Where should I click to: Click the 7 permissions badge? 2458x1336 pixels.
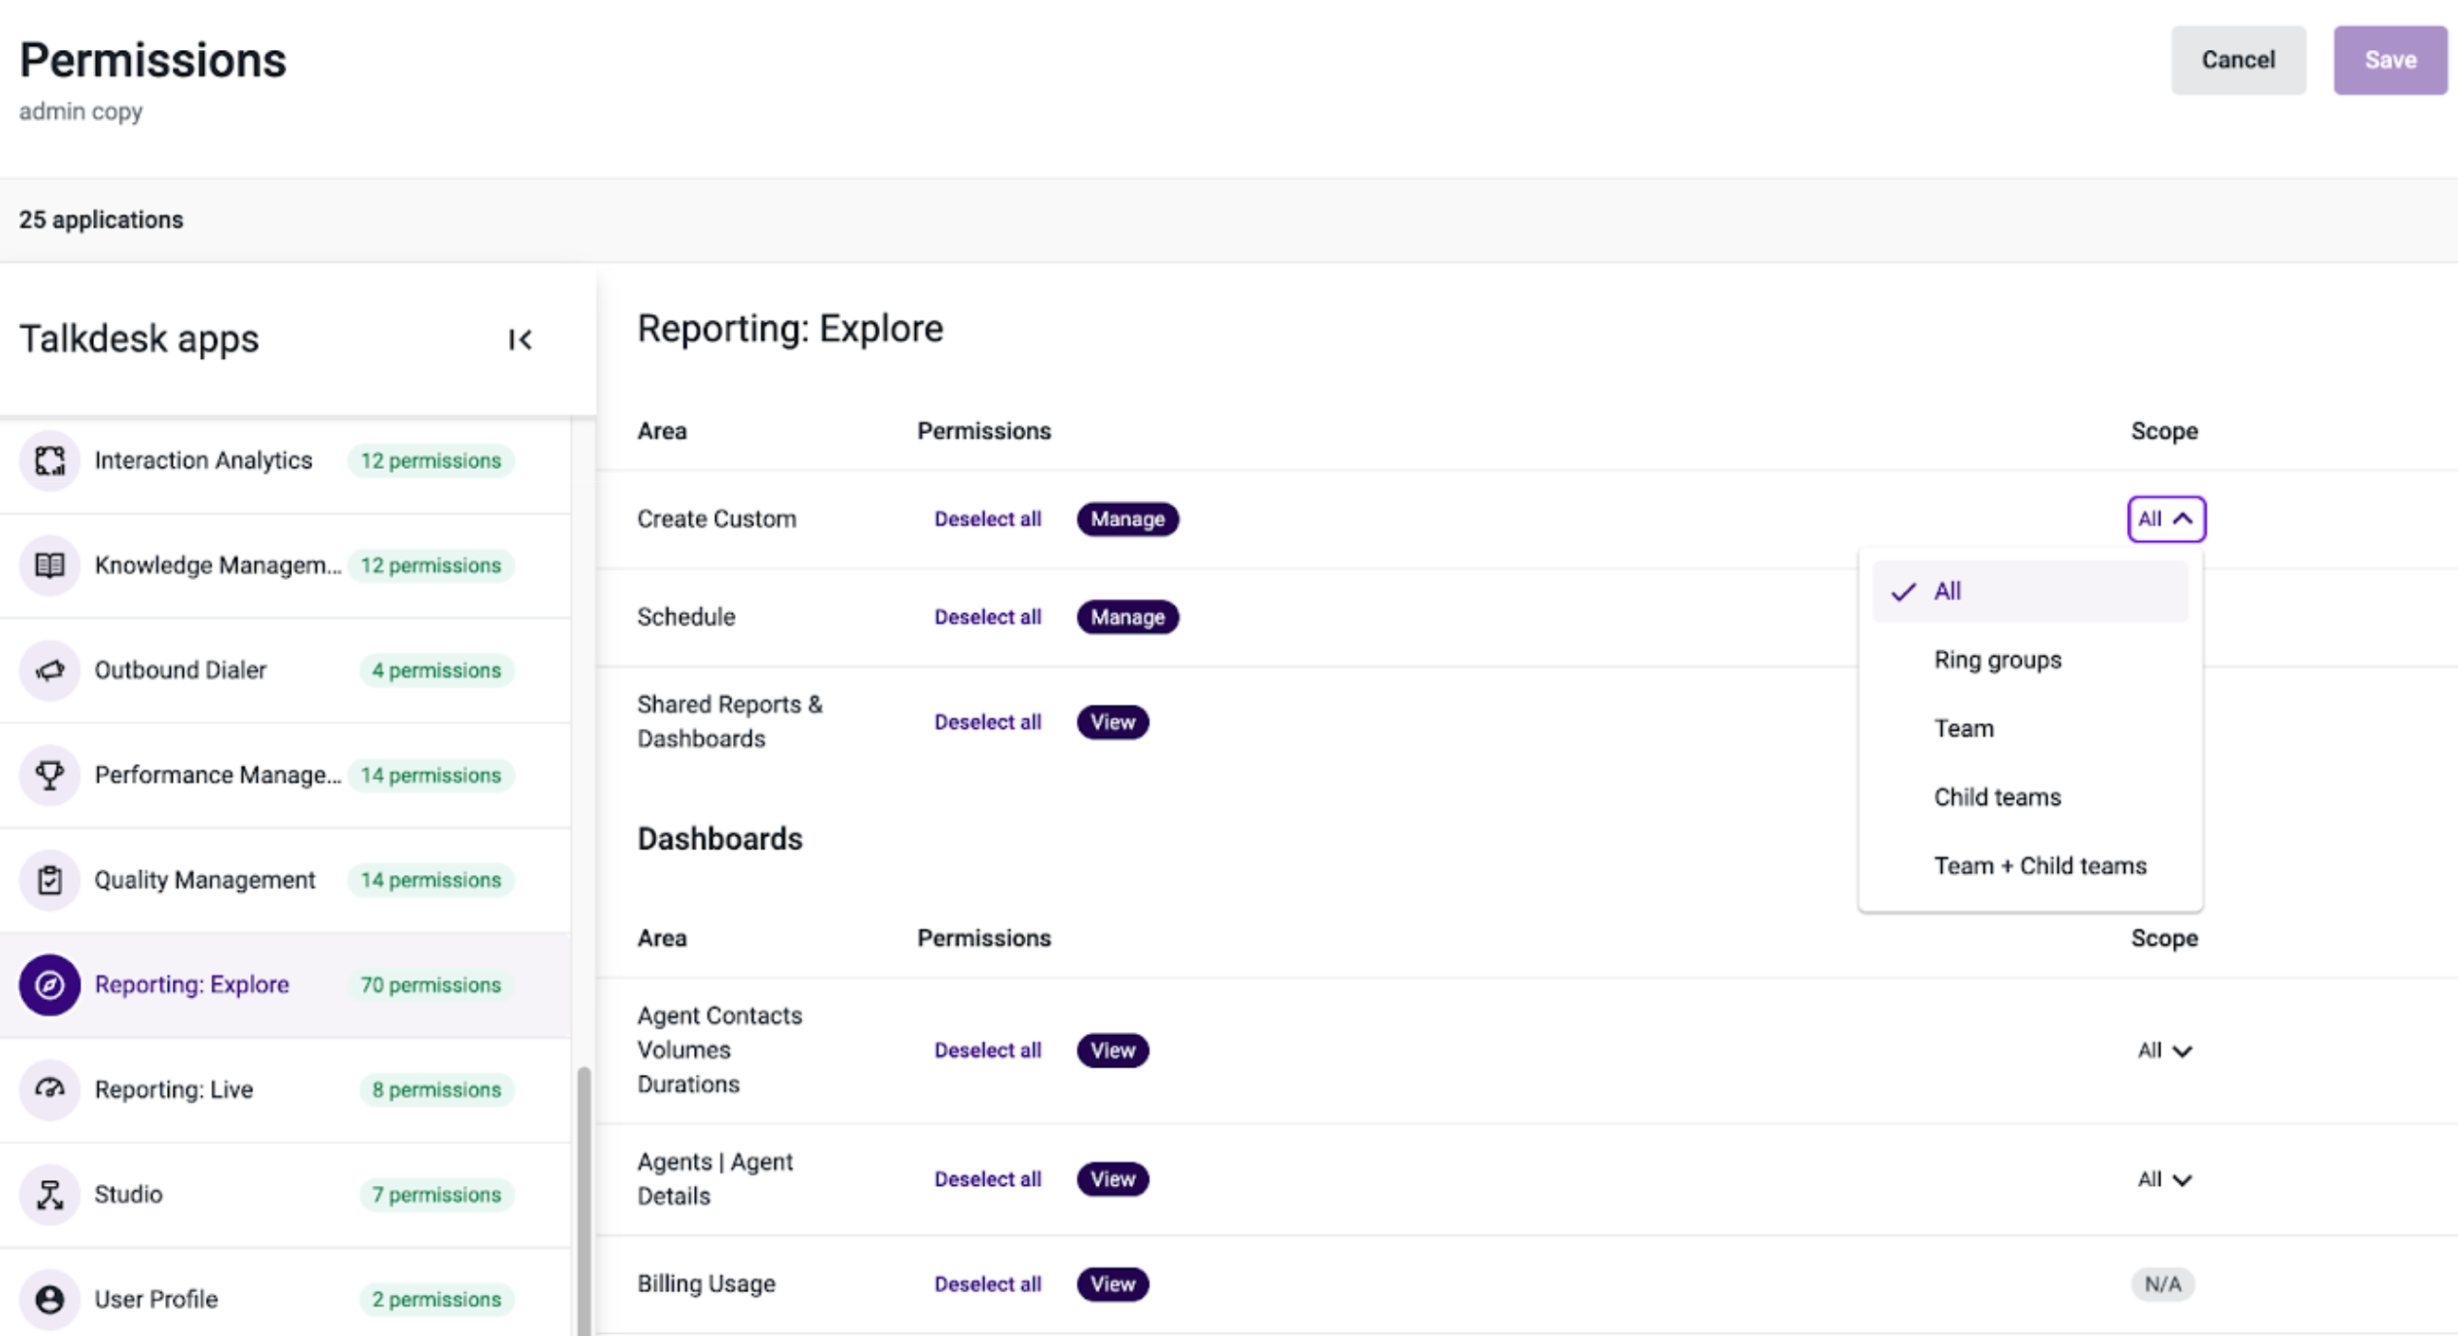click(x=437, y=1194)
